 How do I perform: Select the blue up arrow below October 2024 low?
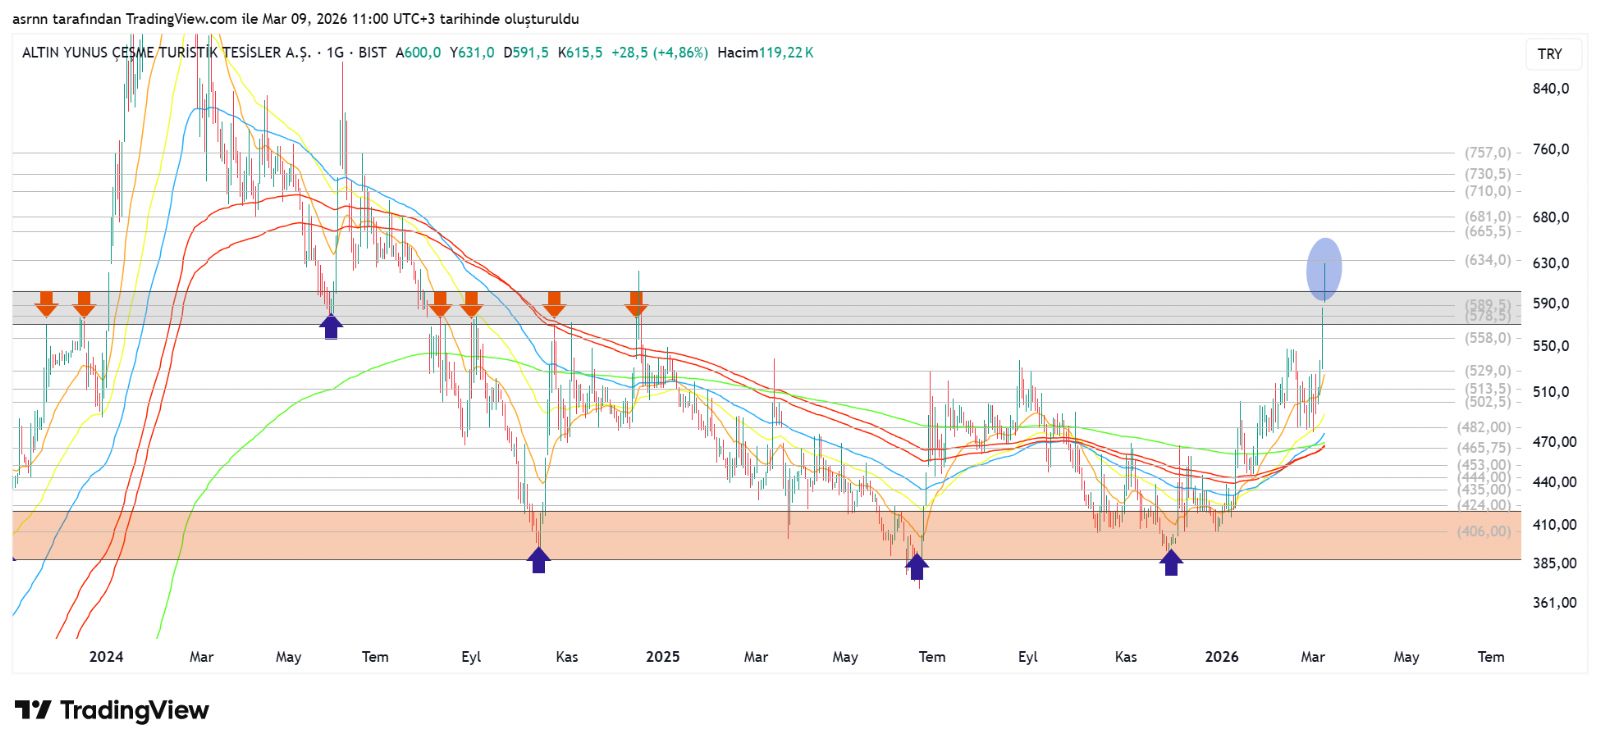(x=539, y=560)
